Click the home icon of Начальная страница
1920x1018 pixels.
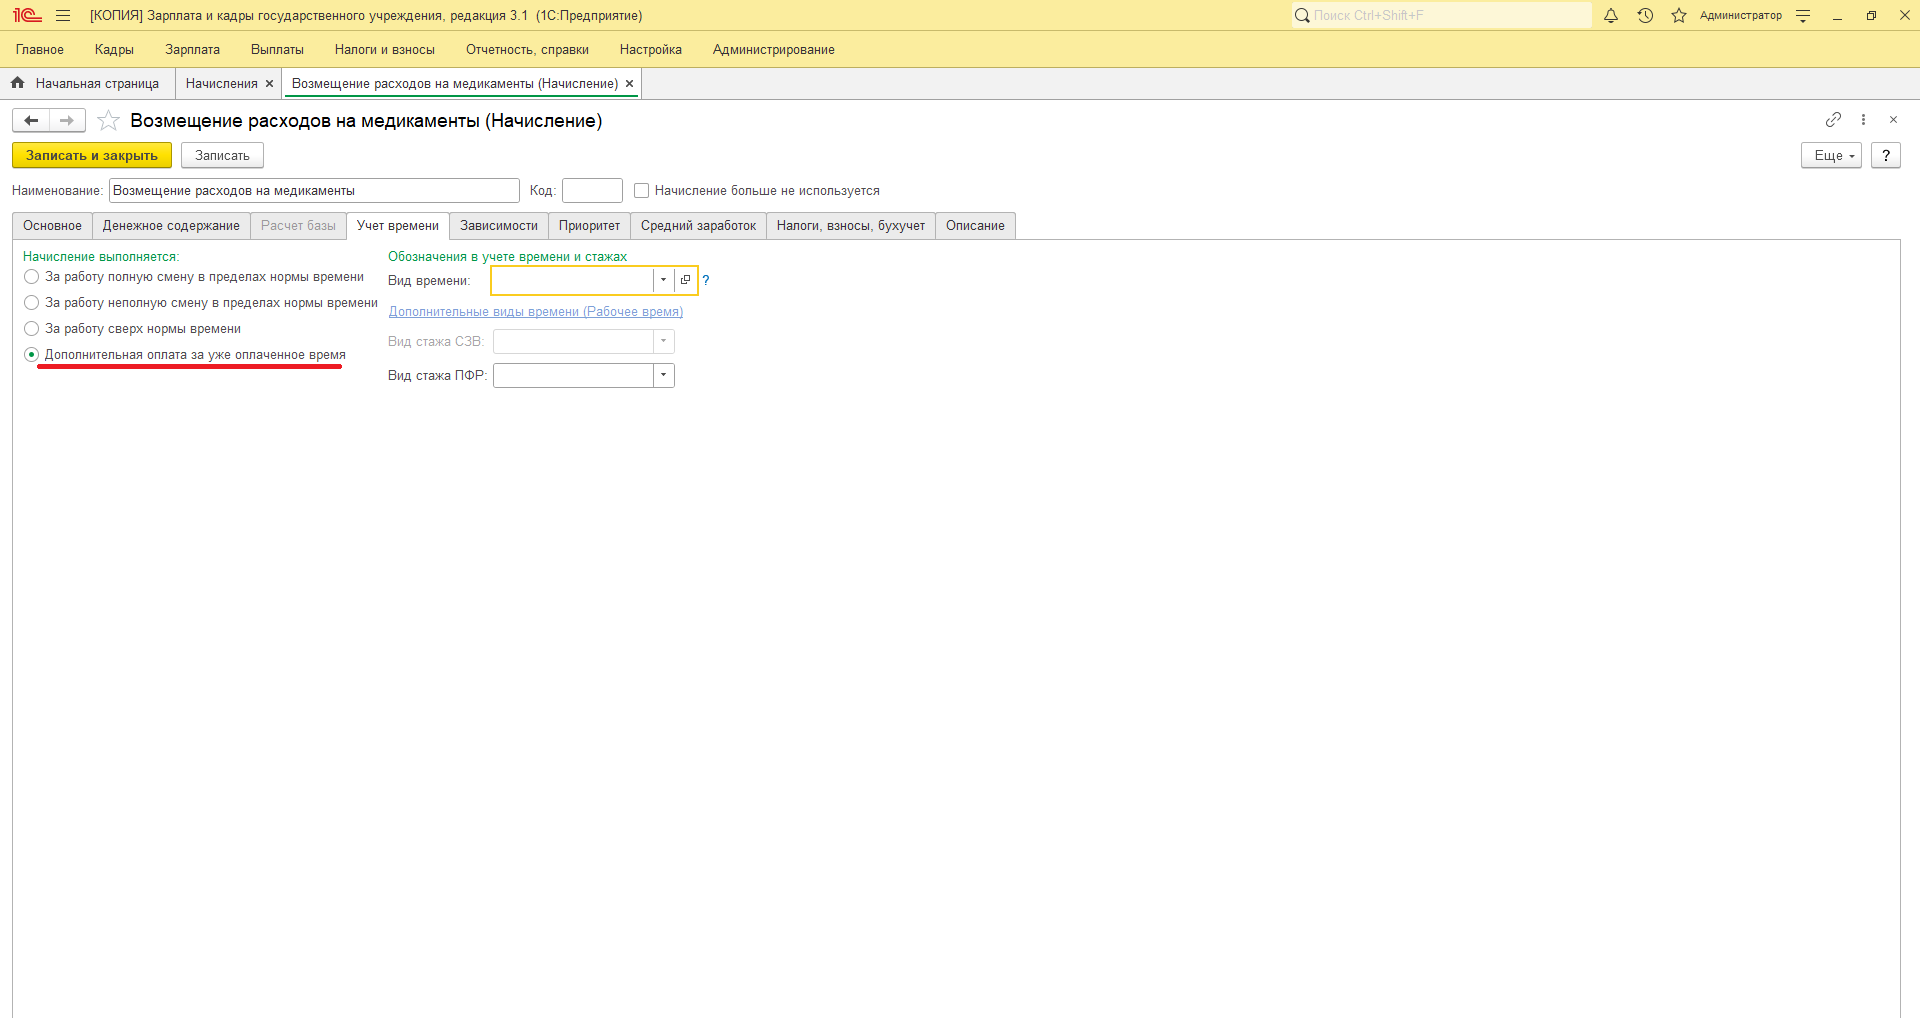click(18, 83)
